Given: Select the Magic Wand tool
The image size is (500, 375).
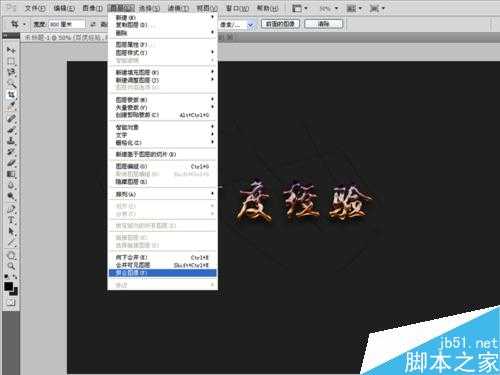Looking at the screenshot, I should pyautogui.click(x=11, y=84).
